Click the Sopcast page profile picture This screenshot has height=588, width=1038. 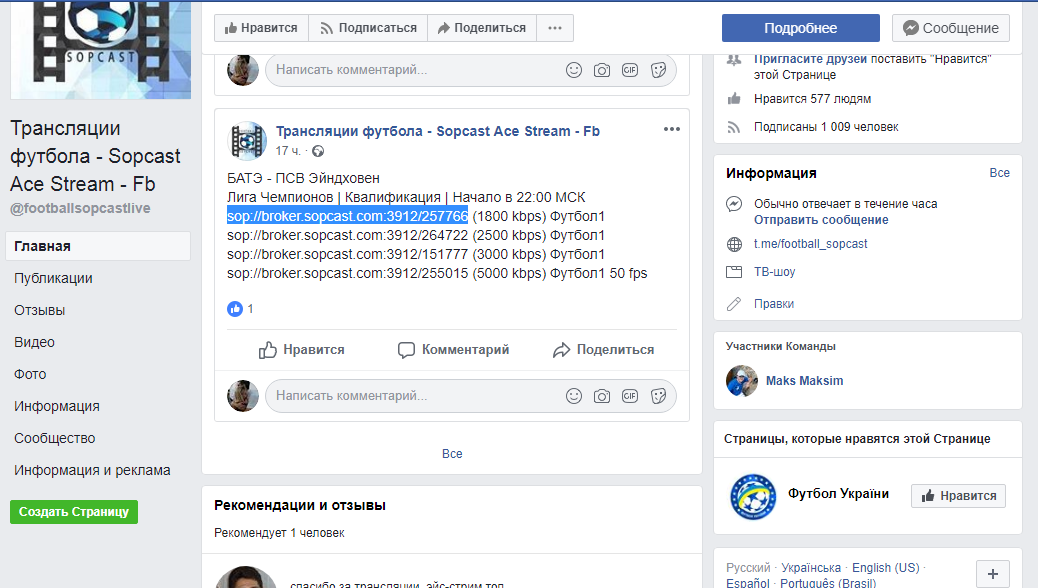tap(101, 50)
